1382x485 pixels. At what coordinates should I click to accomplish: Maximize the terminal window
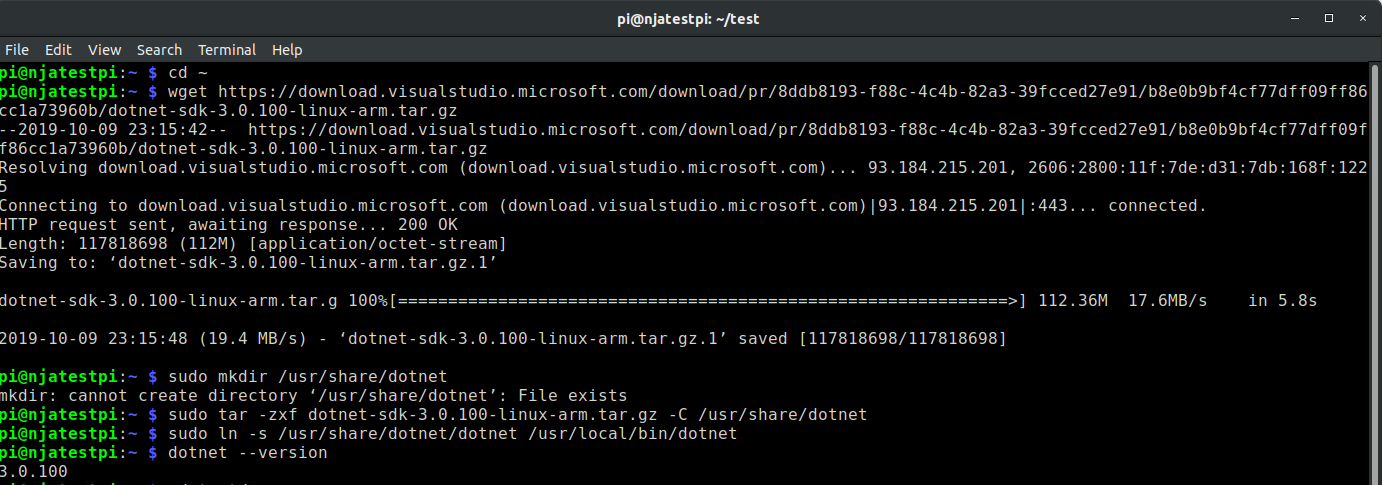point(1329,18)
